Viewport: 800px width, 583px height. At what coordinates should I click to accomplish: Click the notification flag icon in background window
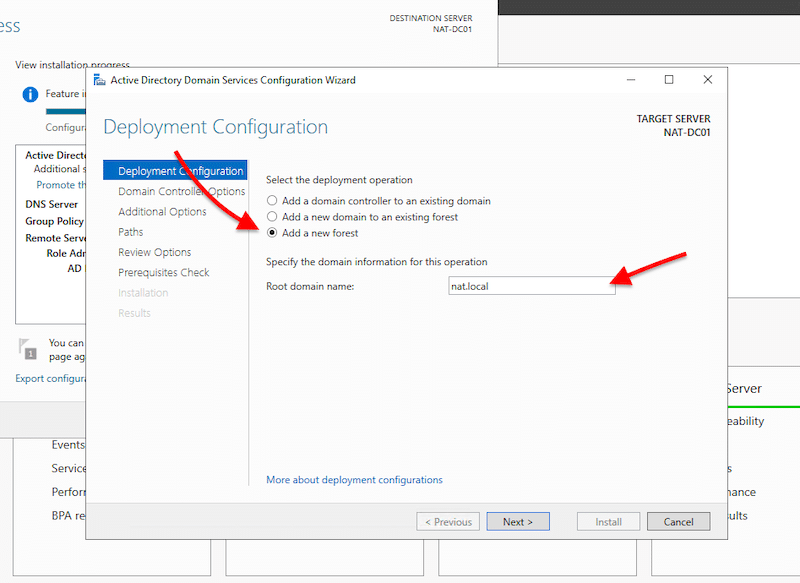[x=28, y=349]
